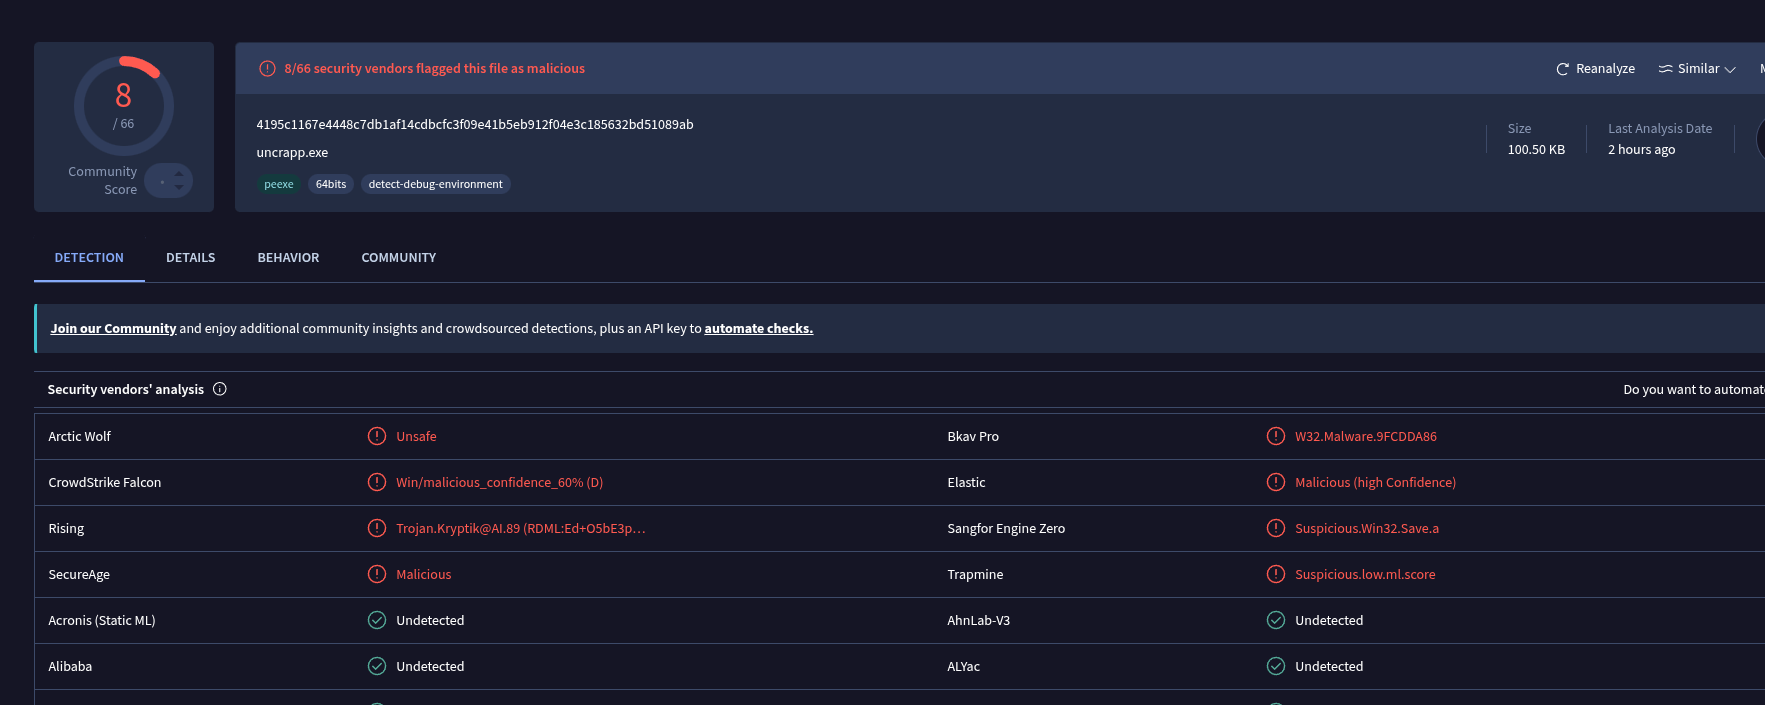The image size is (1765, 705).
Task: Click the 100.50 KB size value
Action: coord(1536,150)
